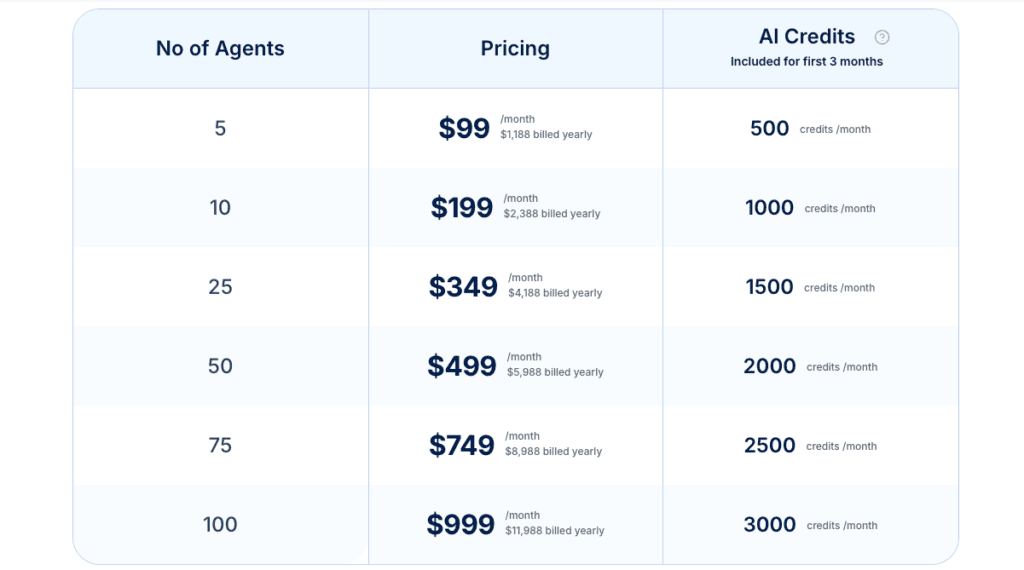The height and width of the screenshot is (570, 1024).
Task: Click the $499 monthly price
Action: coord(462,366)
